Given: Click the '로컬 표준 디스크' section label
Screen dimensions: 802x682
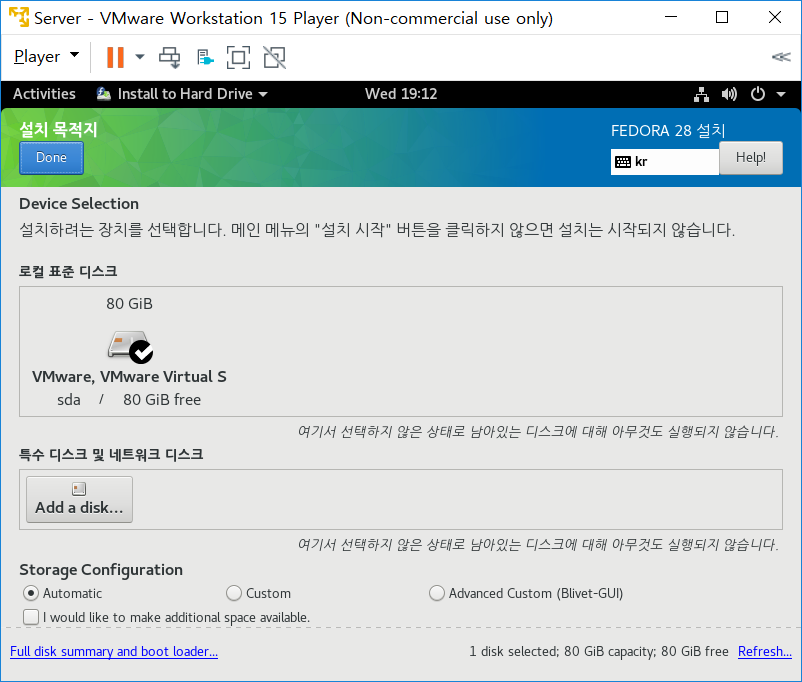Looking at the screenshot, I should tap(68, 271).
